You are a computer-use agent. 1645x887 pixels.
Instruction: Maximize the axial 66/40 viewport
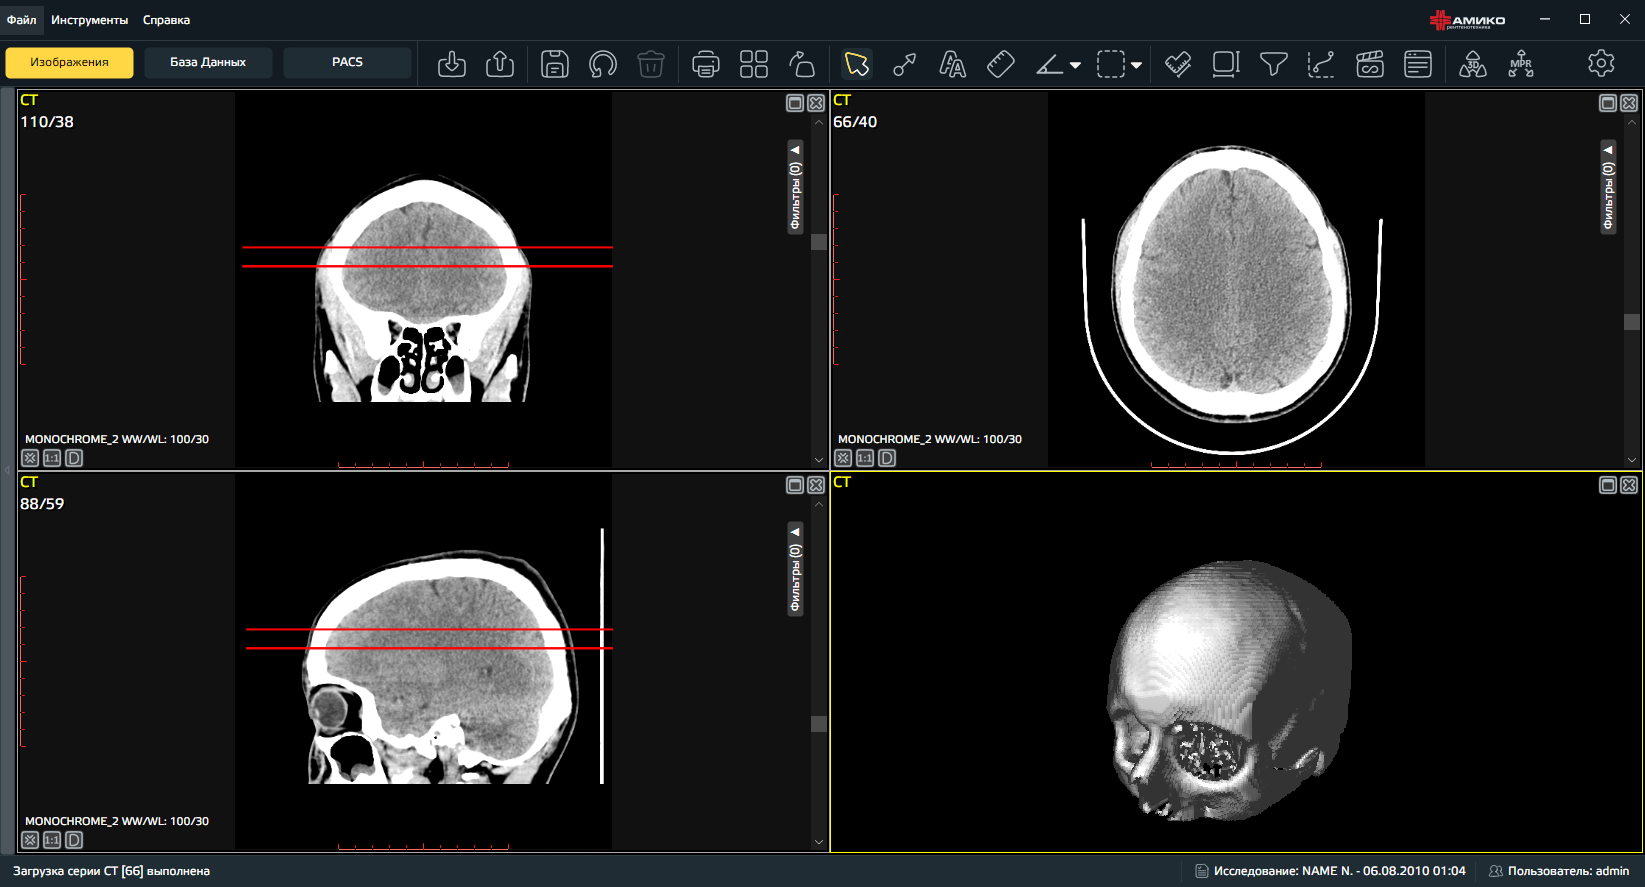click(1608, 103)
